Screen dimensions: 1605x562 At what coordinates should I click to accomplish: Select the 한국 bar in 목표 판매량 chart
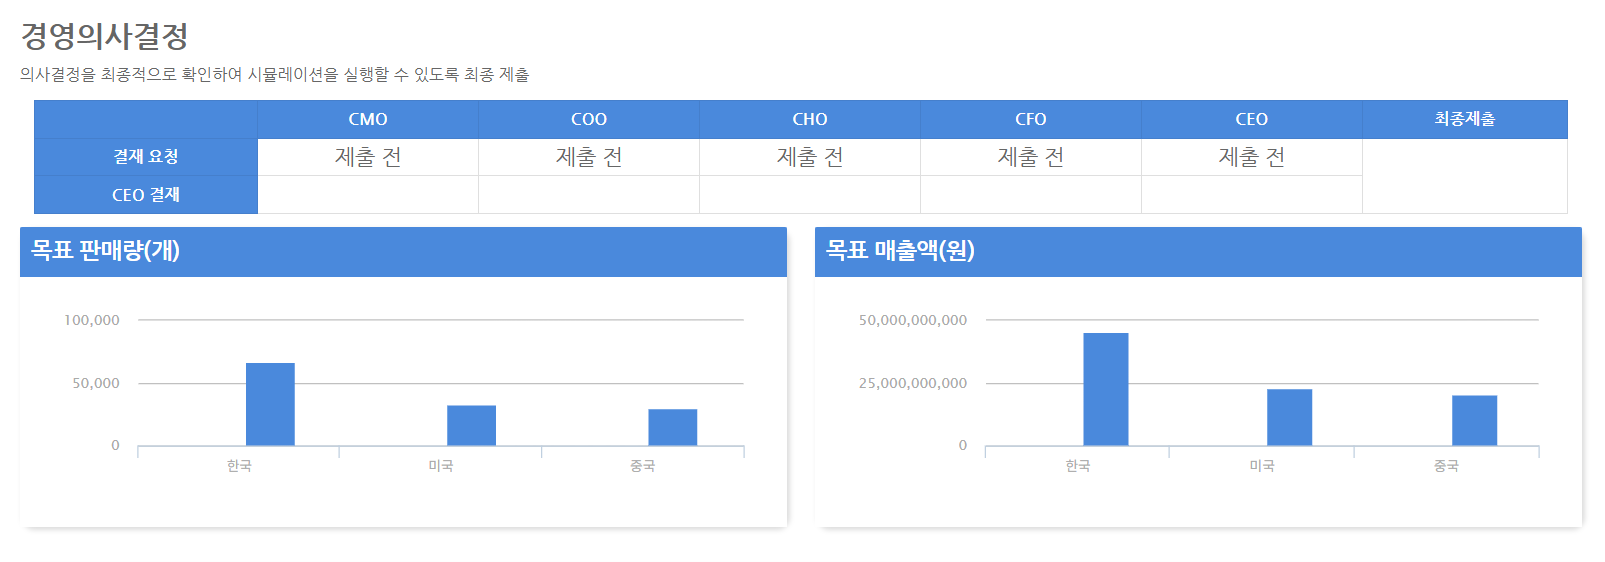tap(270, 405)
